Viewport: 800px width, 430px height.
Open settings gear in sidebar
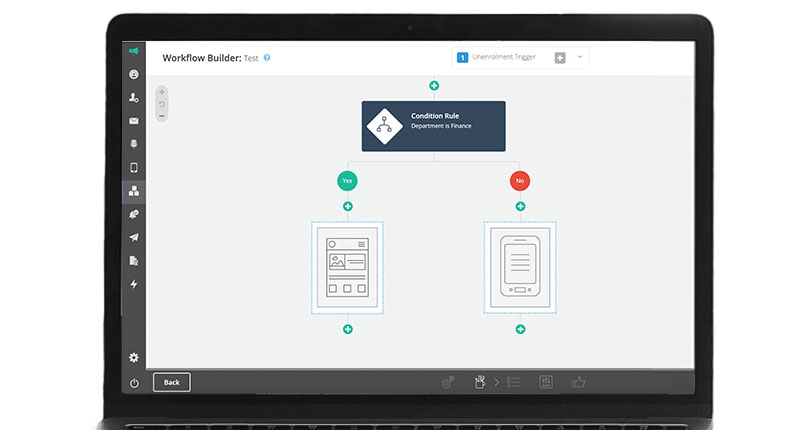(134, 358)
